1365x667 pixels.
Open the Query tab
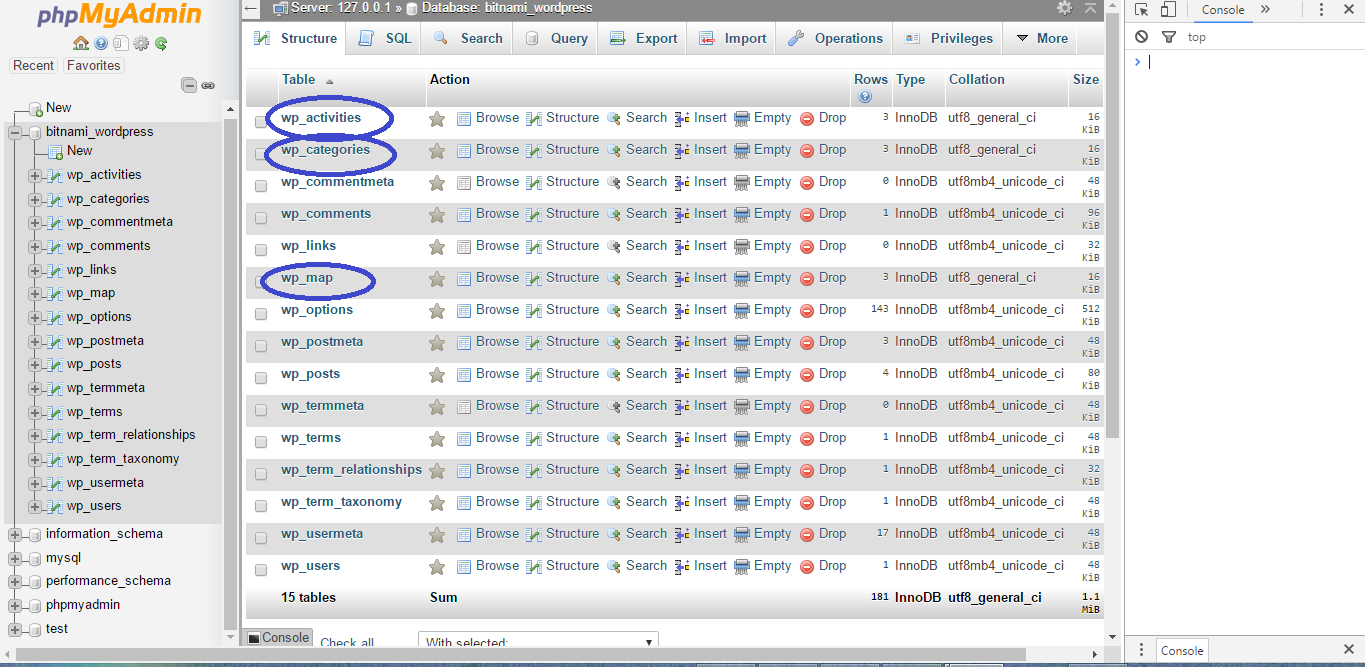coord(556,38)
